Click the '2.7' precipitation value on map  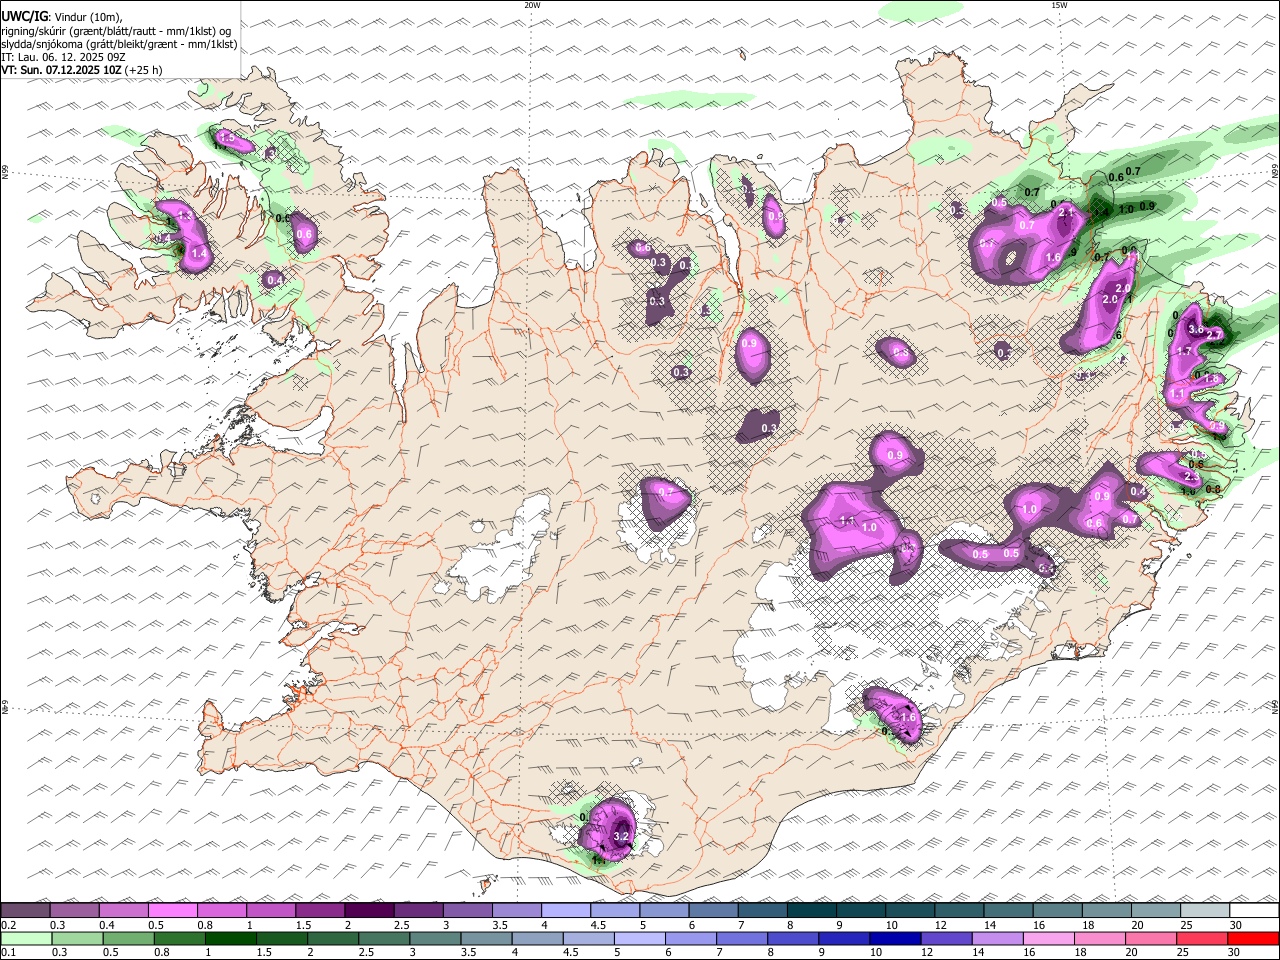point(1215,336)
